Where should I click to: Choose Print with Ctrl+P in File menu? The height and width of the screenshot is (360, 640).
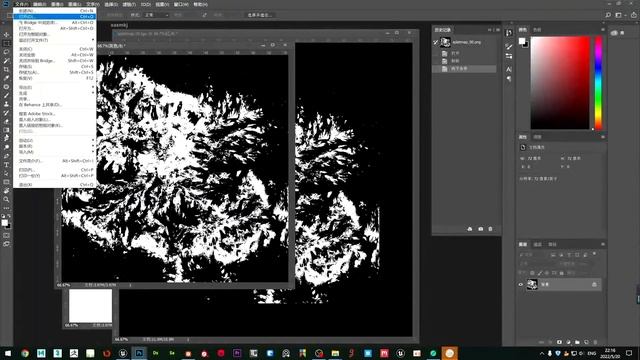pyautogui.click(x=54, y=170)
